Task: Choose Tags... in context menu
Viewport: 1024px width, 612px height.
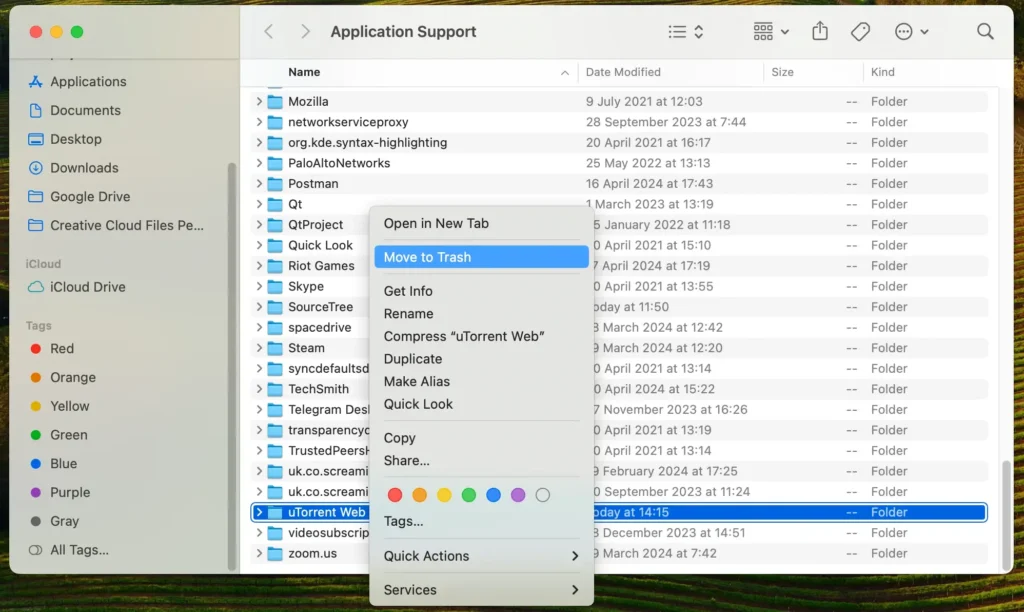Action: pyautogui.click(x=481, y=521)
